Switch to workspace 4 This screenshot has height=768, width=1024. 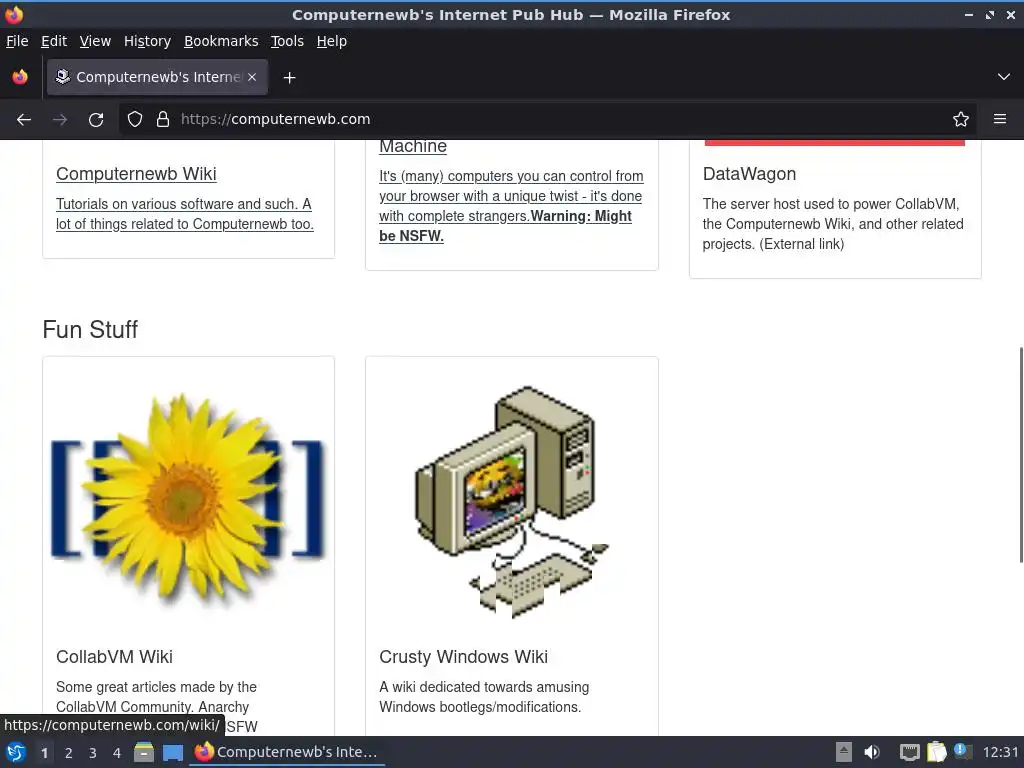[117, 752]
